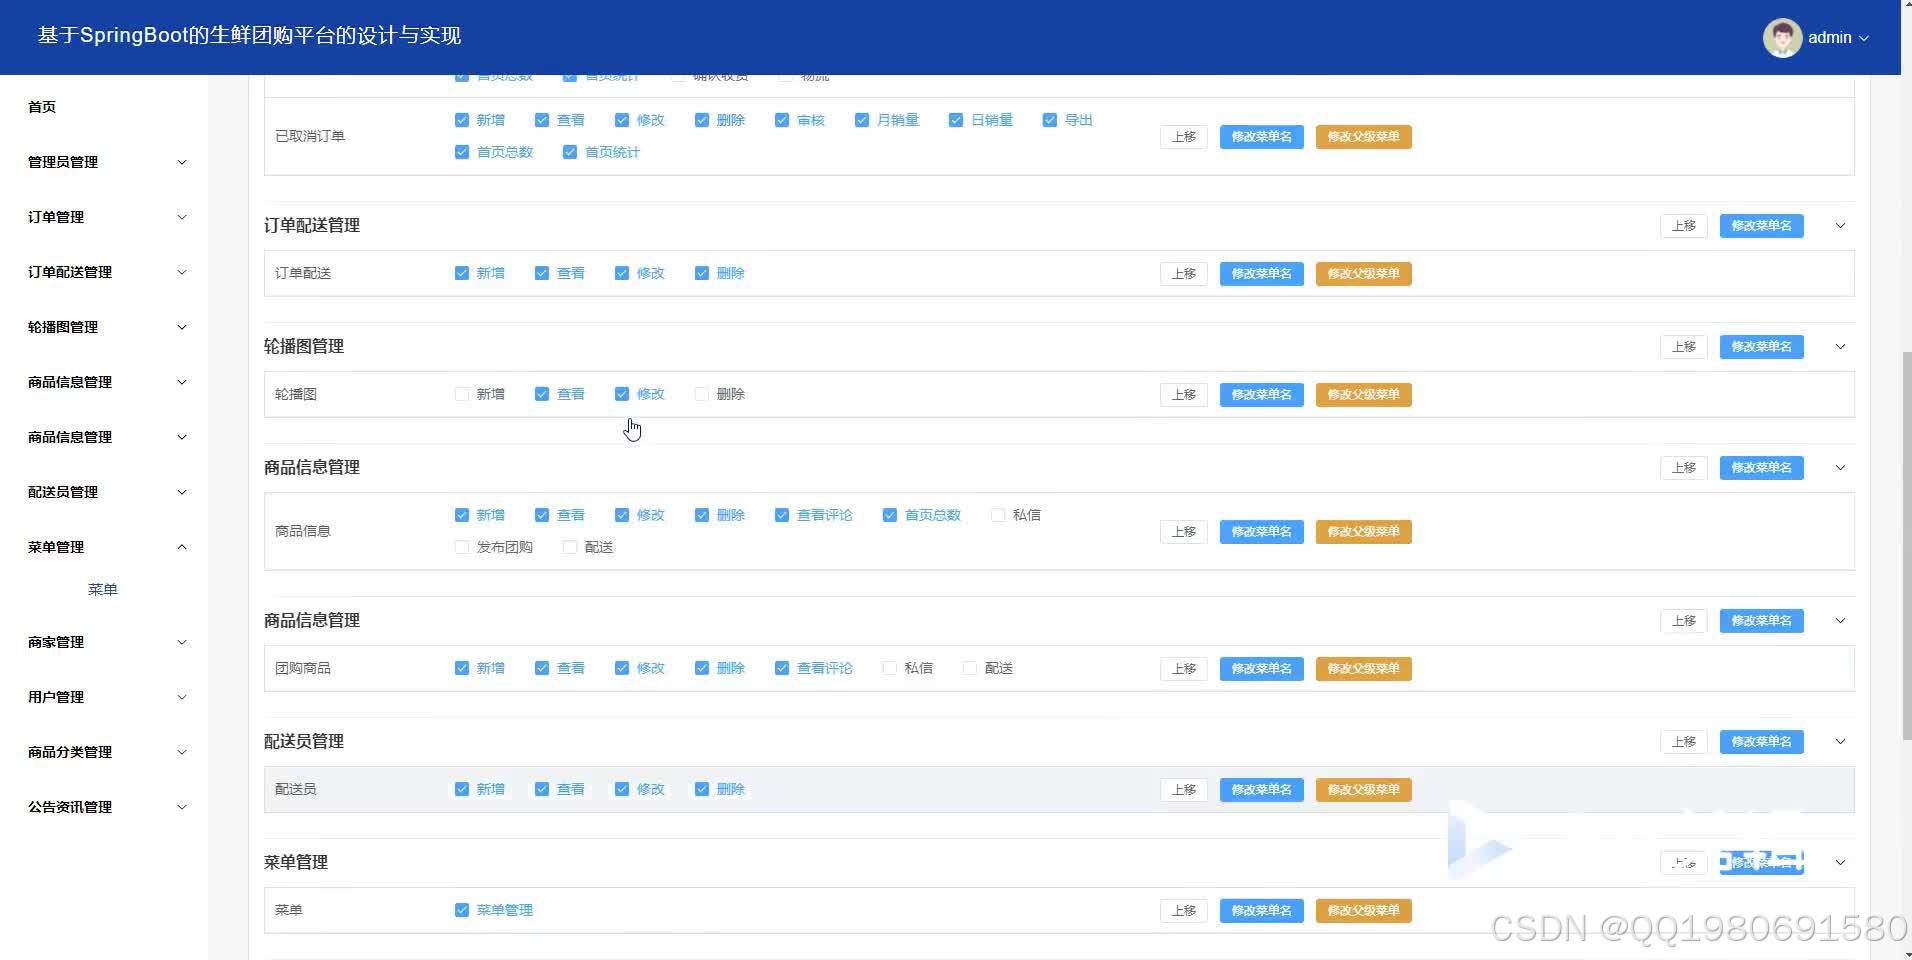This screenshot has height=960, width=1912.
Task: Check 配送 in the 团购商品 row
Action: pos(969,668)
